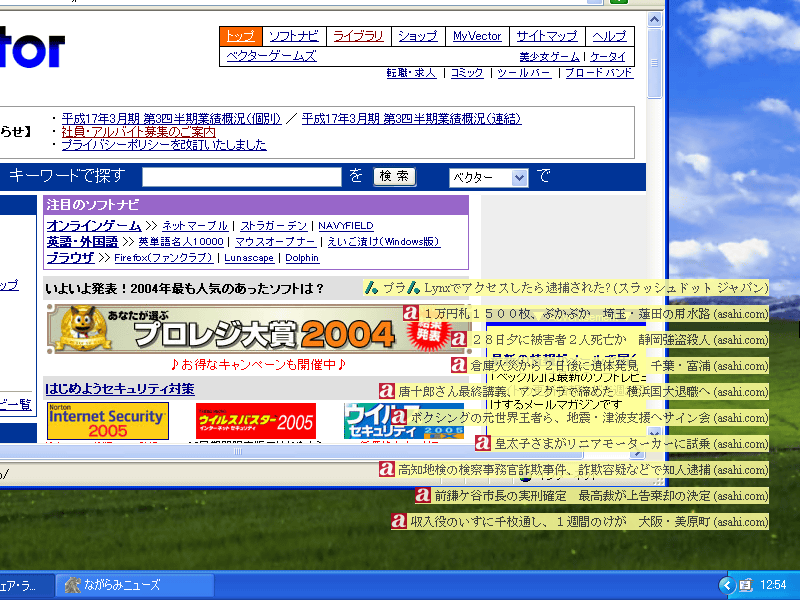The height and width of the screenshot is (600, 800).
Task: Open the トップ navigation tab
Action: coord(240,36)
